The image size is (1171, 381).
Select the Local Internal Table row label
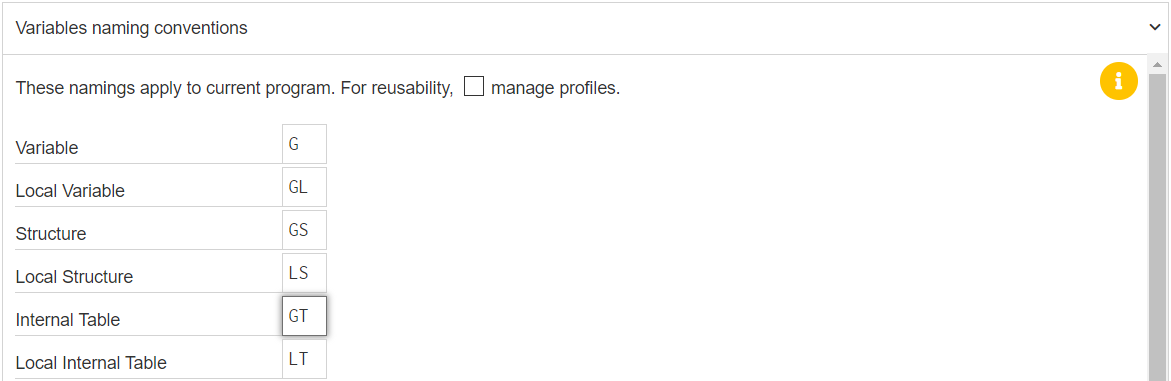click(91, 363)
